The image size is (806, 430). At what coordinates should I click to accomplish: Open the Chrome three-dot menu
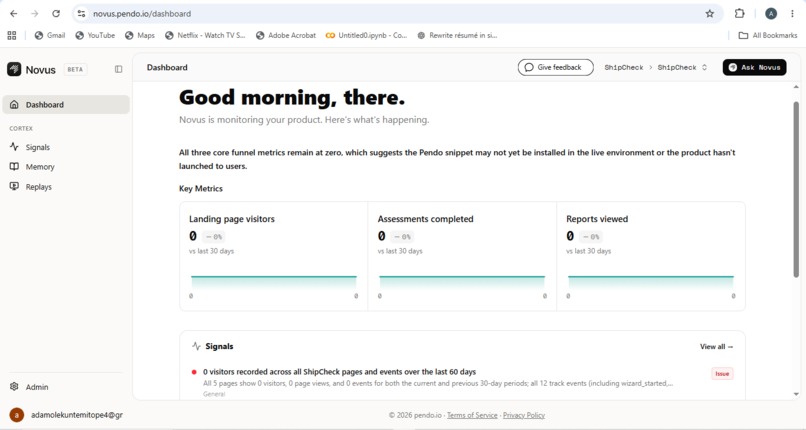(792, 14)
